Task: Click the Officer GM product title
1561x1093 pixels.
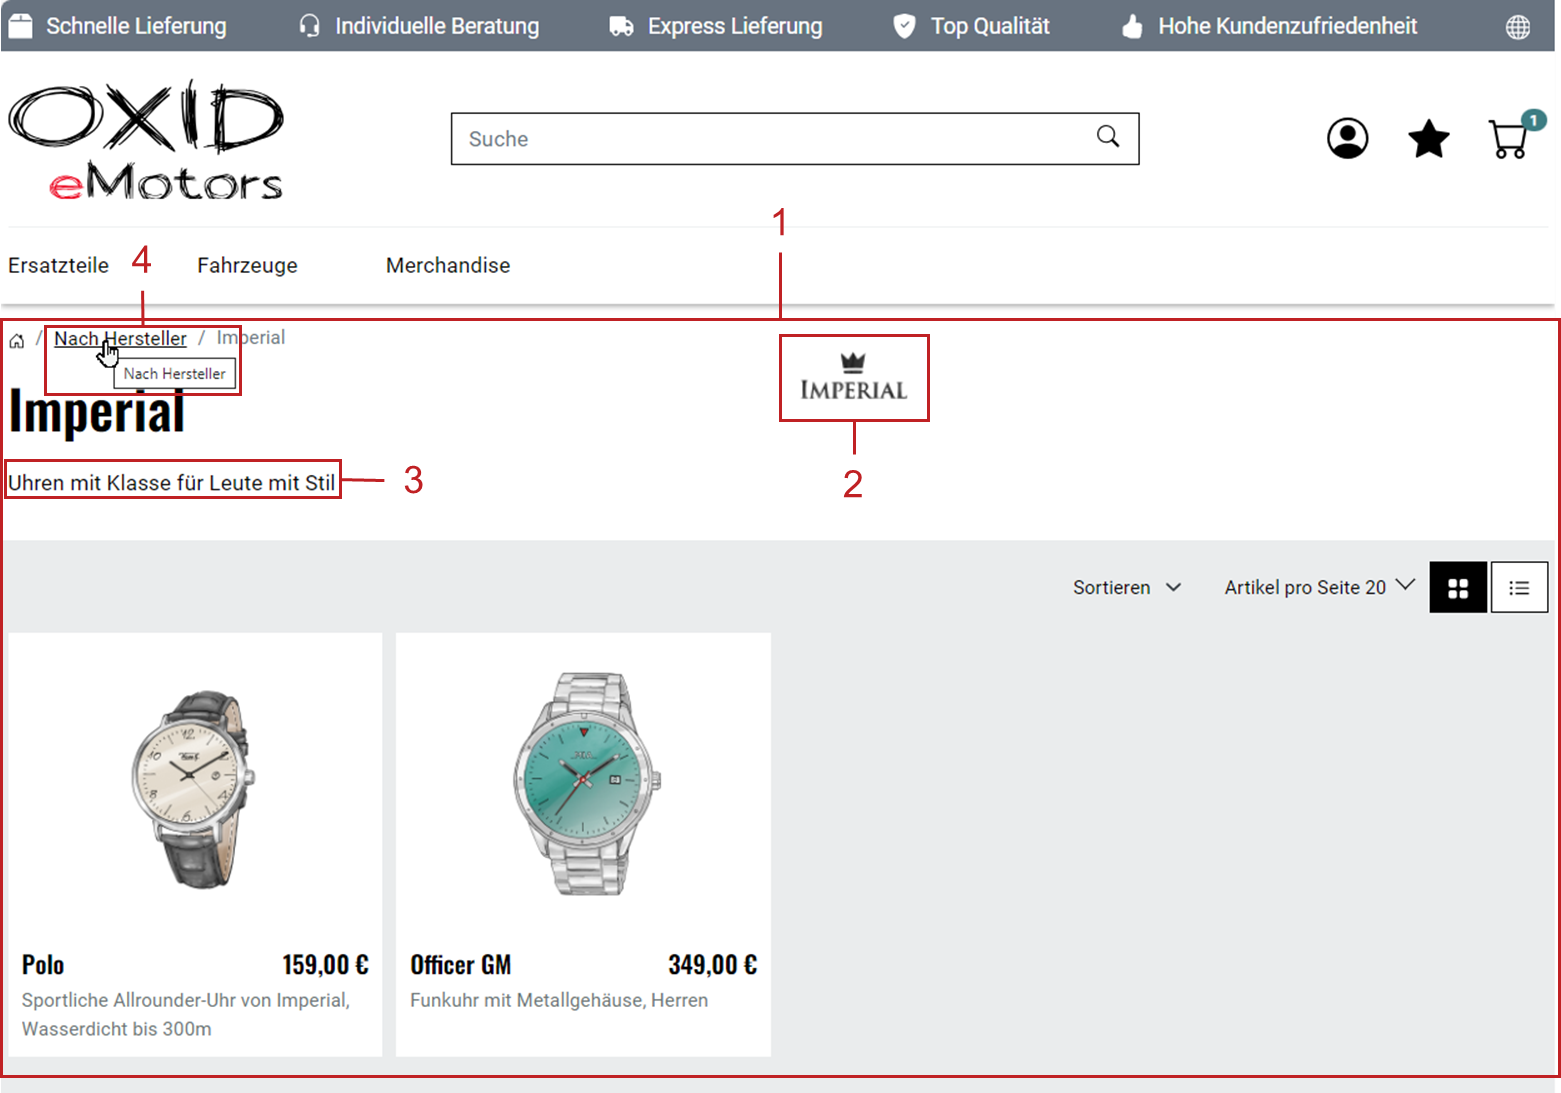Action: coord(460,964)
